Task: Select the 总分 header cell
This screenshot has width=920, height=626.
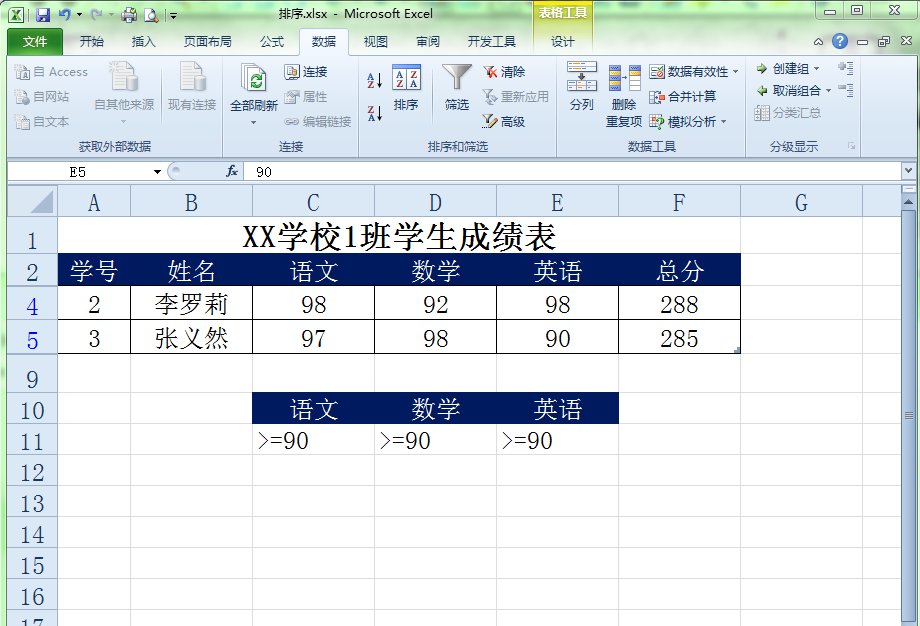Action: pos(679,270)
